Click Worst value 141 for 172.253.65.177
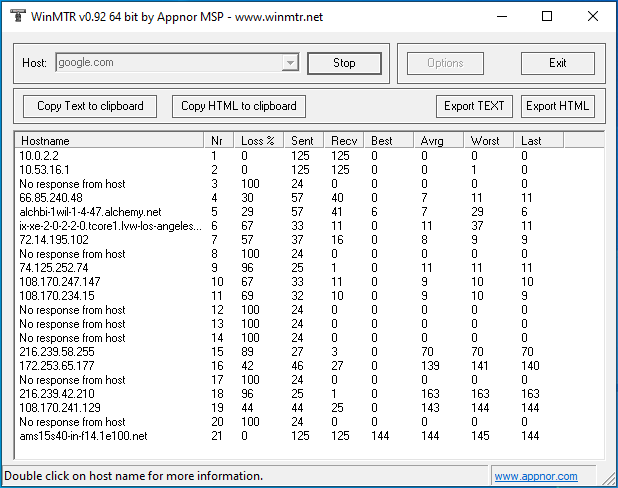618x488 pixels. point(480,366)
